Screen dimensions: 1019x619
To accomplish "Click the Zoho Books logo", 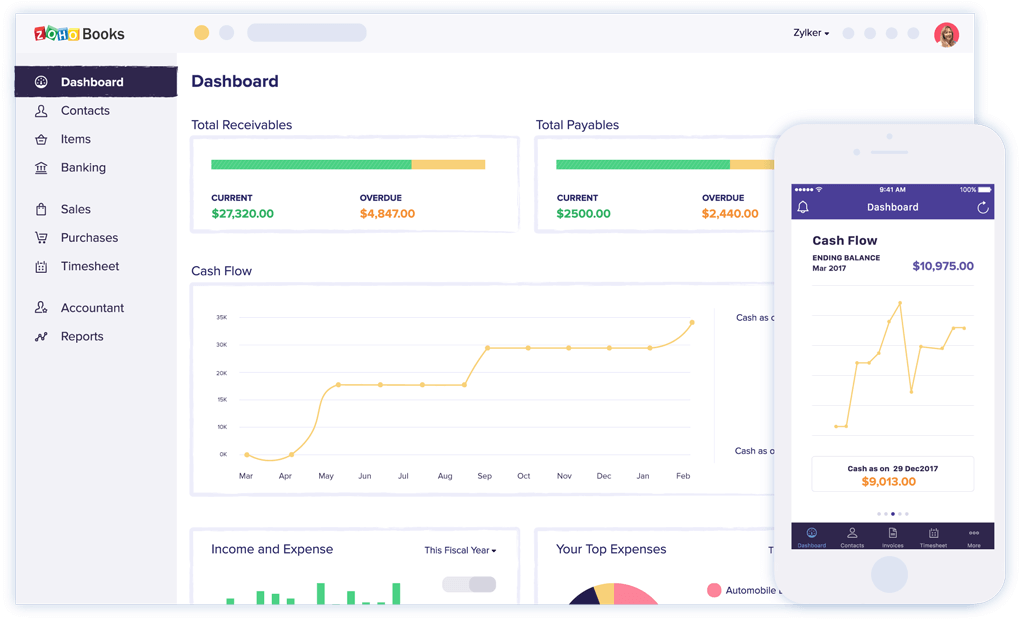I will click(79, 33).
